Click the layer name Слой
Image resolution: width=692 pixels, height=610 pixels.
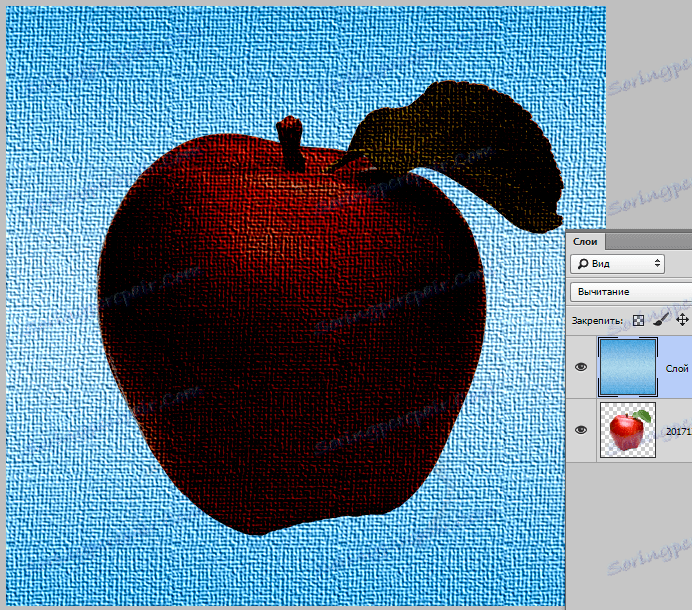tap(677, 368)
